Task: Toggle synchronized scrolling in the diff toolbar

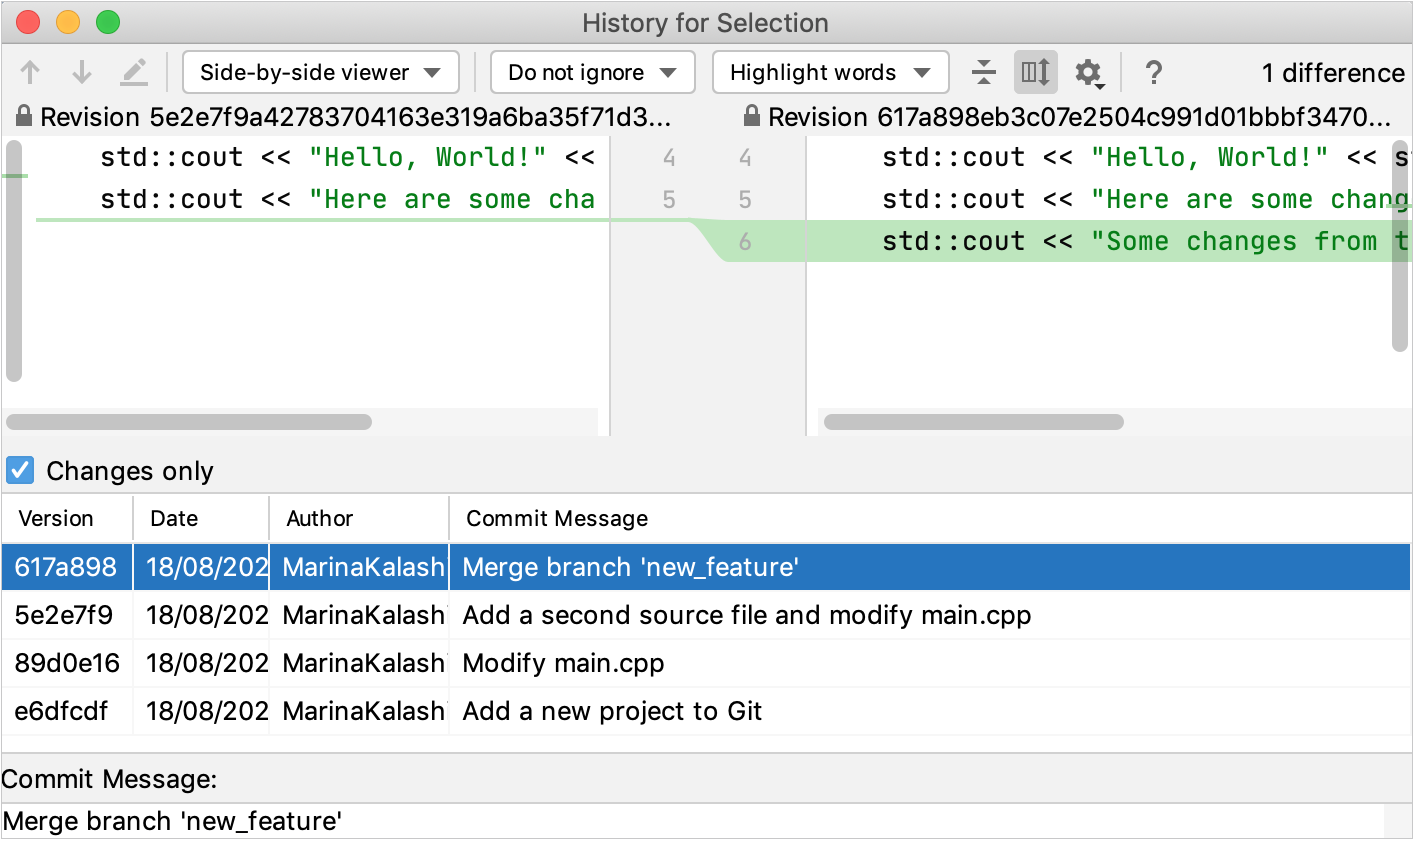Action: (1035, 71)
